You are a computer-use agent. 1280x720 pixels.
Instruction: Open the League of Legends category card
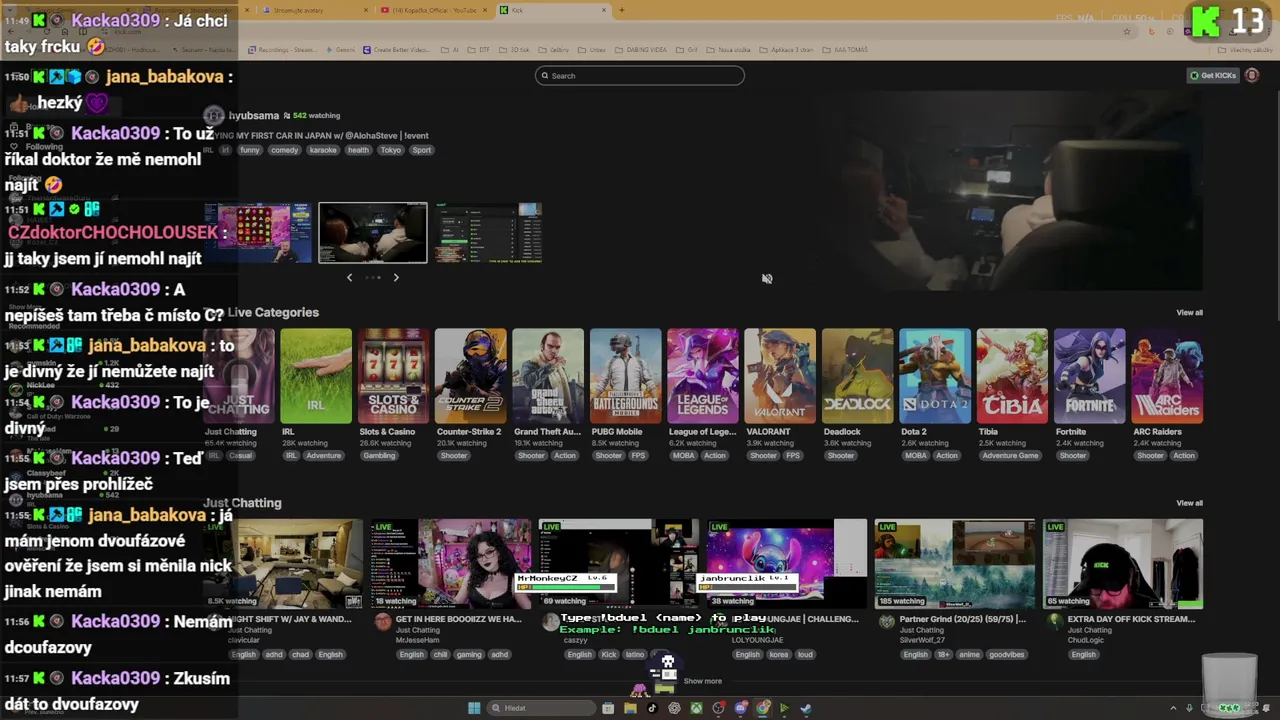(x=703, y=376)
